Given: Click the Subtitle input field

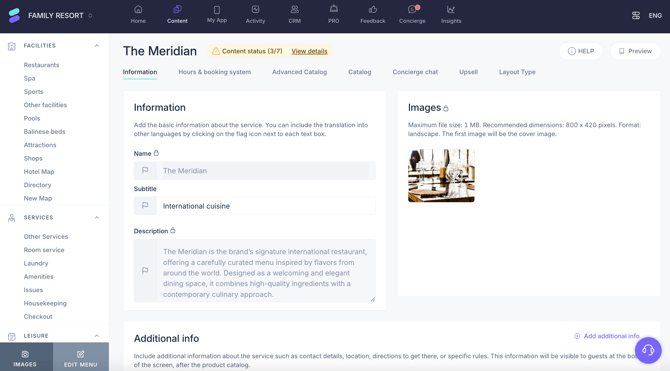Looking at the screenshot, I should [x=266, y=206].
